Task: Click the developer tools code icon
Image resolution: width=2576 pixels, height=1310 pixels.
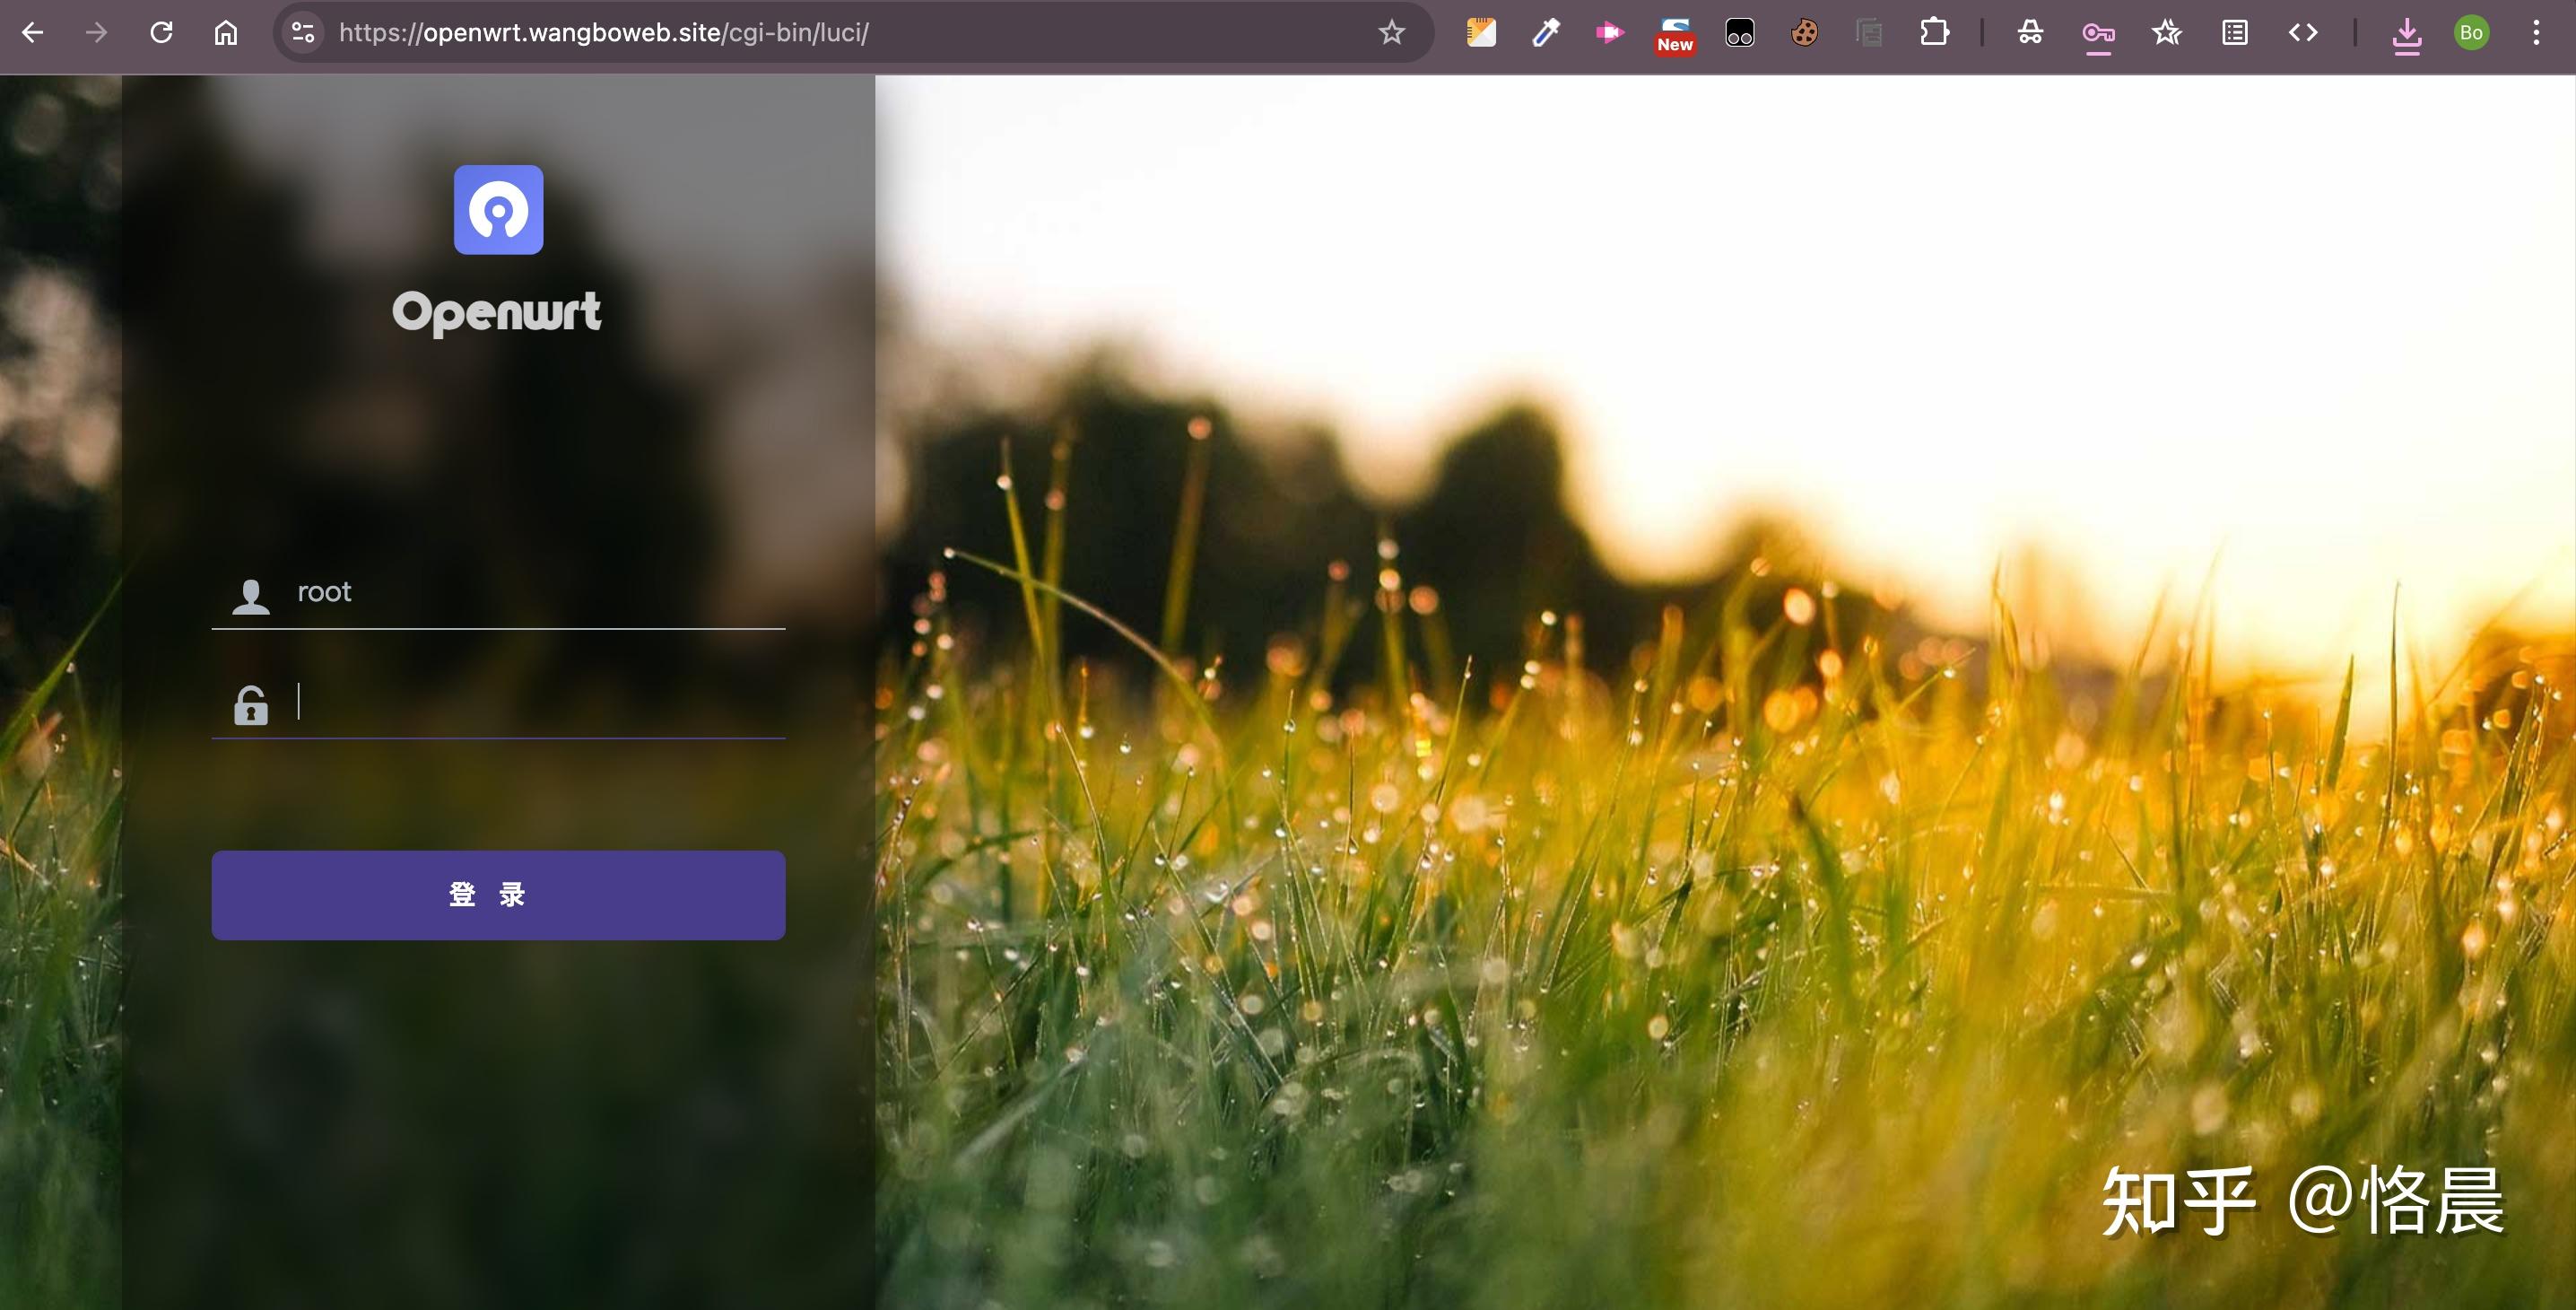Action: (x=2303, y=33)
